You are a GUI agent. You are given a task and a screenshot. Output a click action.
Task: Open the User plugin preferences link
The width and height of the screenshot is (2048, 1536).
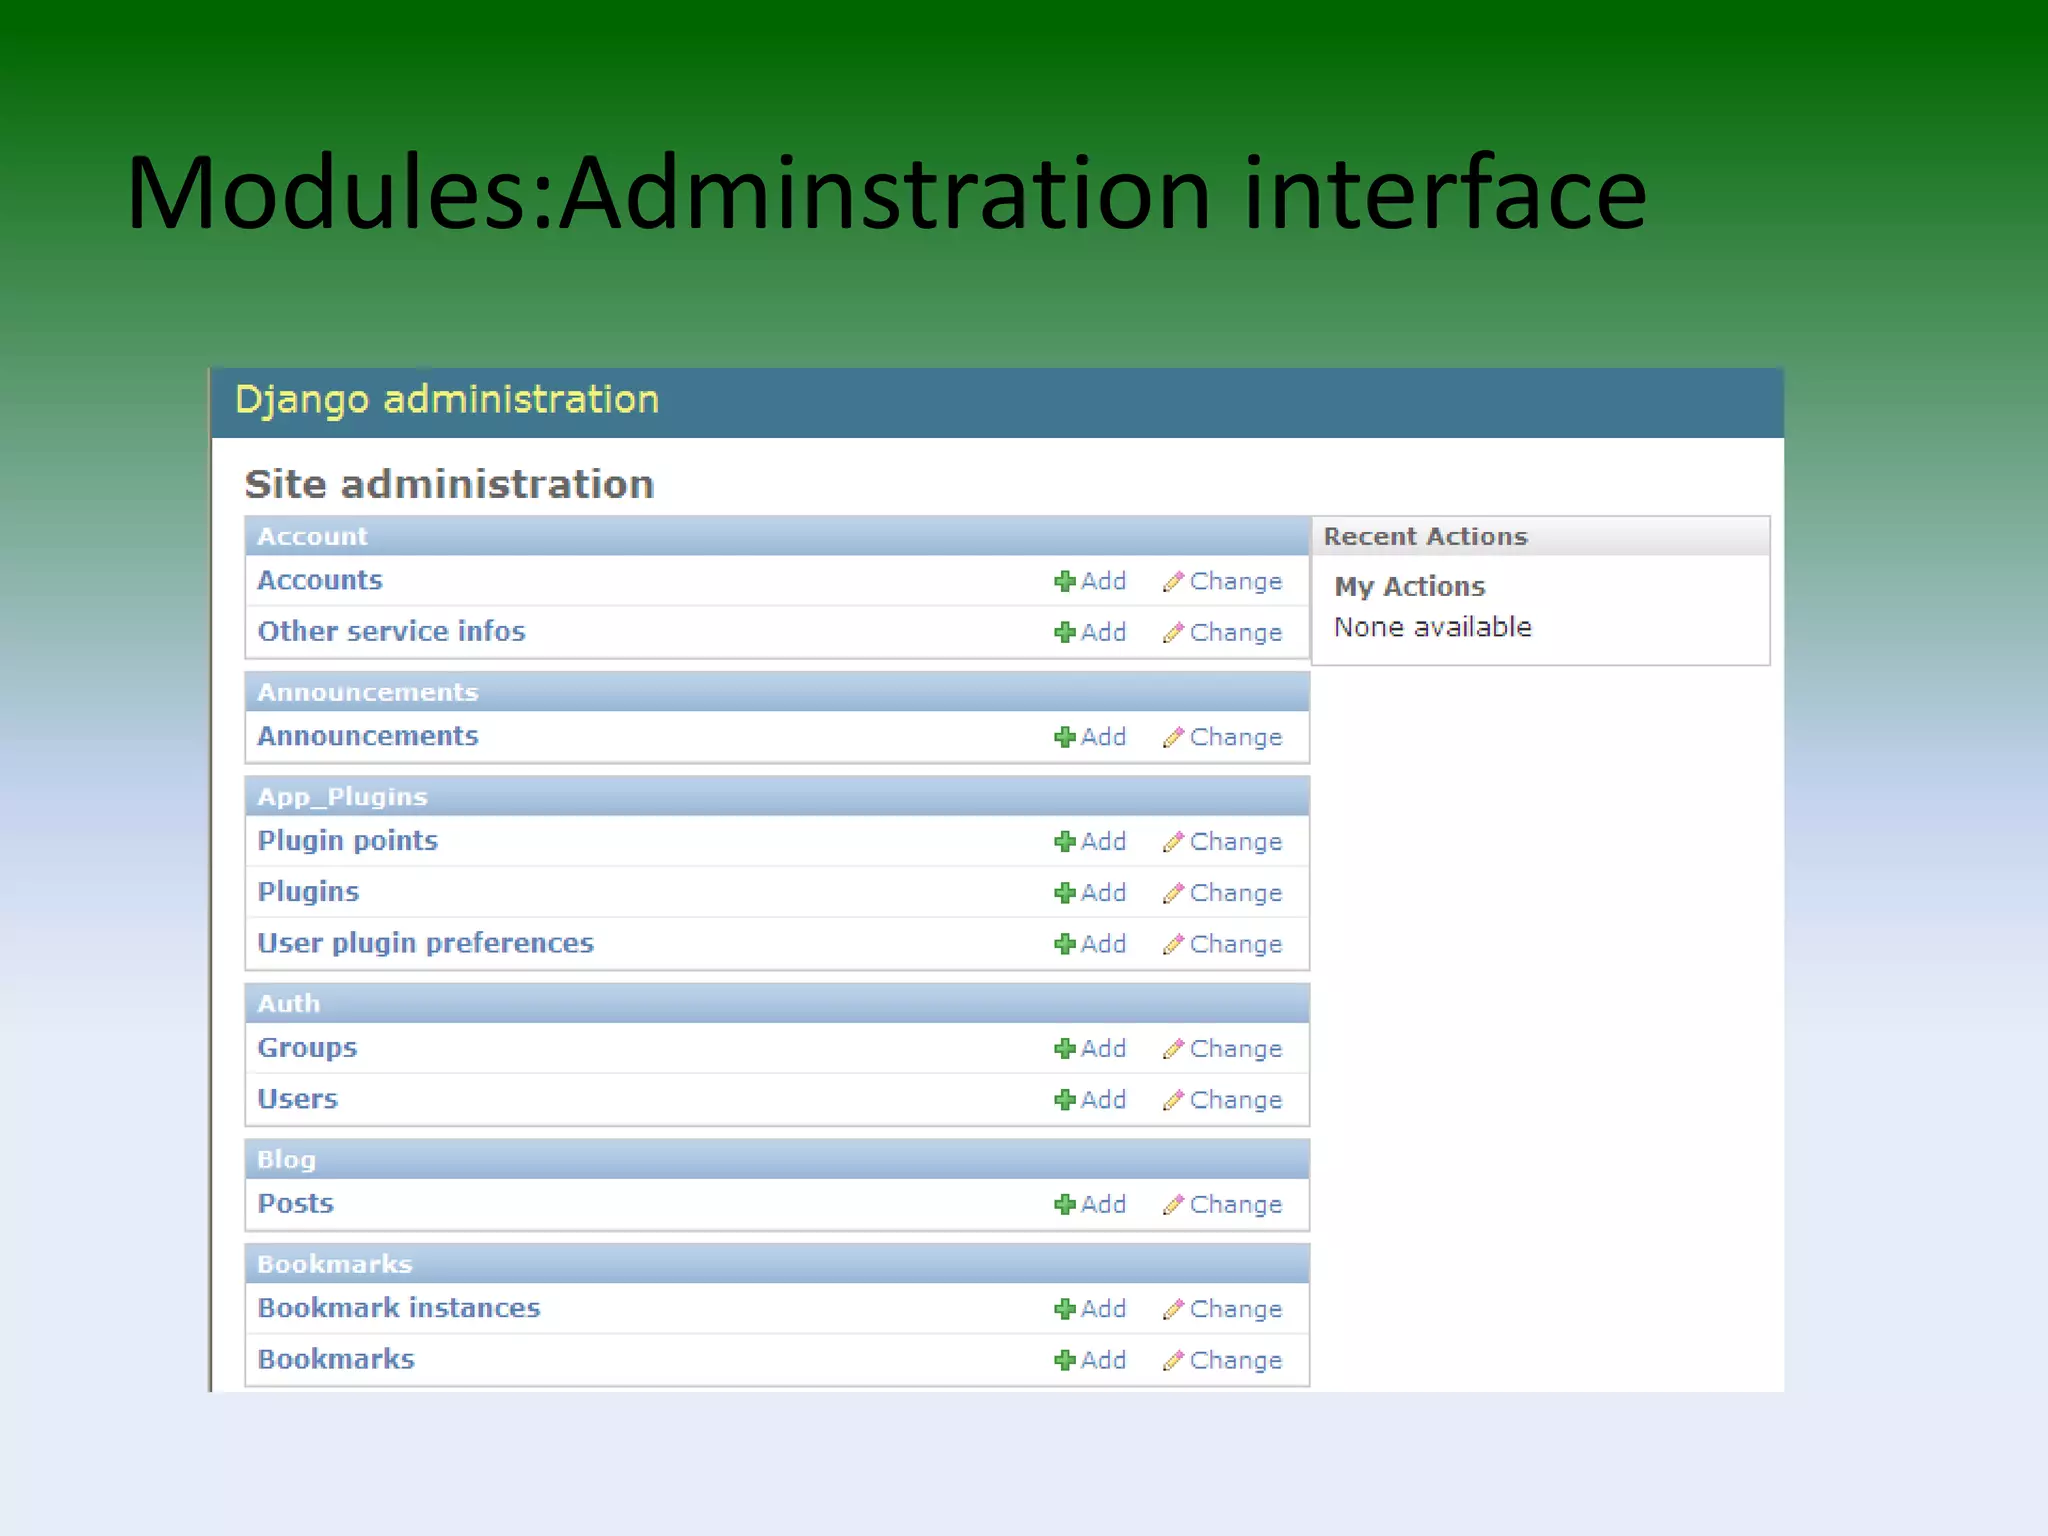point(425,943)
